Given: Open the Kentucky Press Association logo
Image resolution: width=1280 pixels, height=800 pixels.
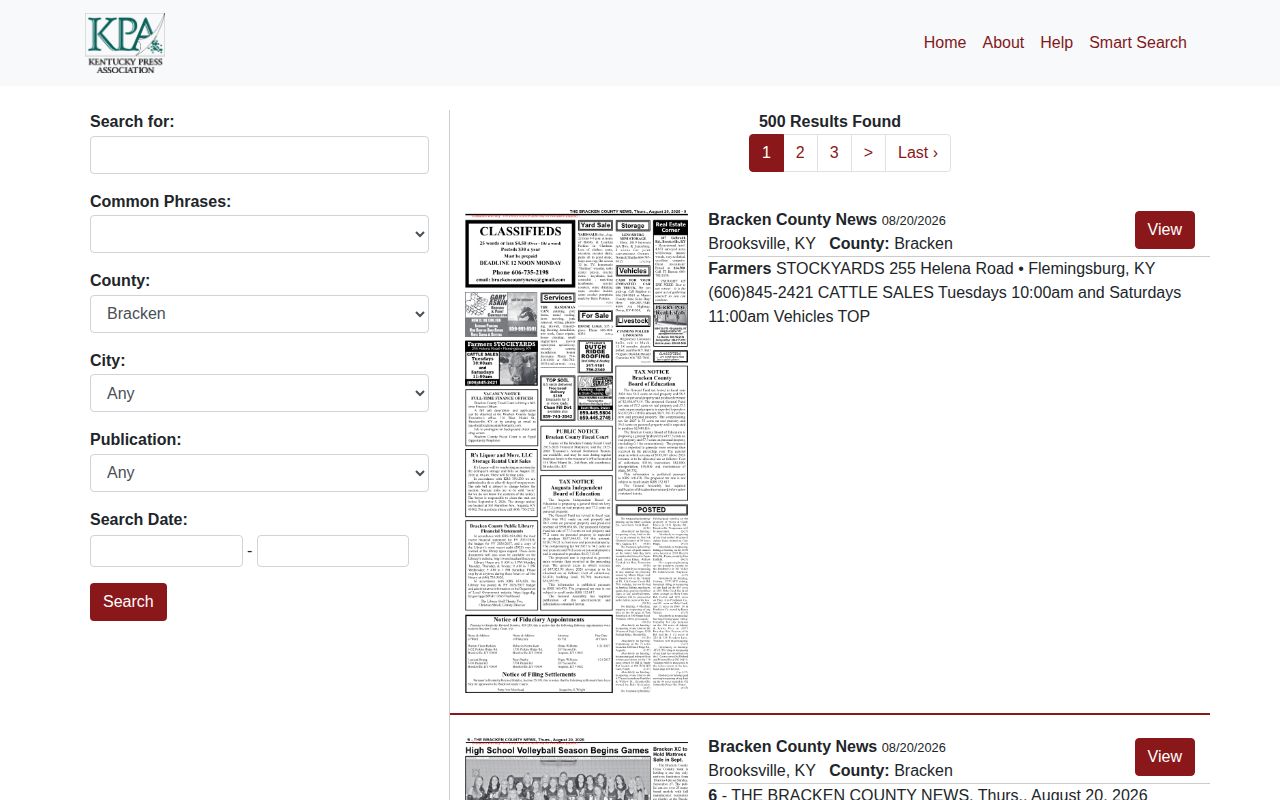Looking at the screenshot, I should point(125,43).
